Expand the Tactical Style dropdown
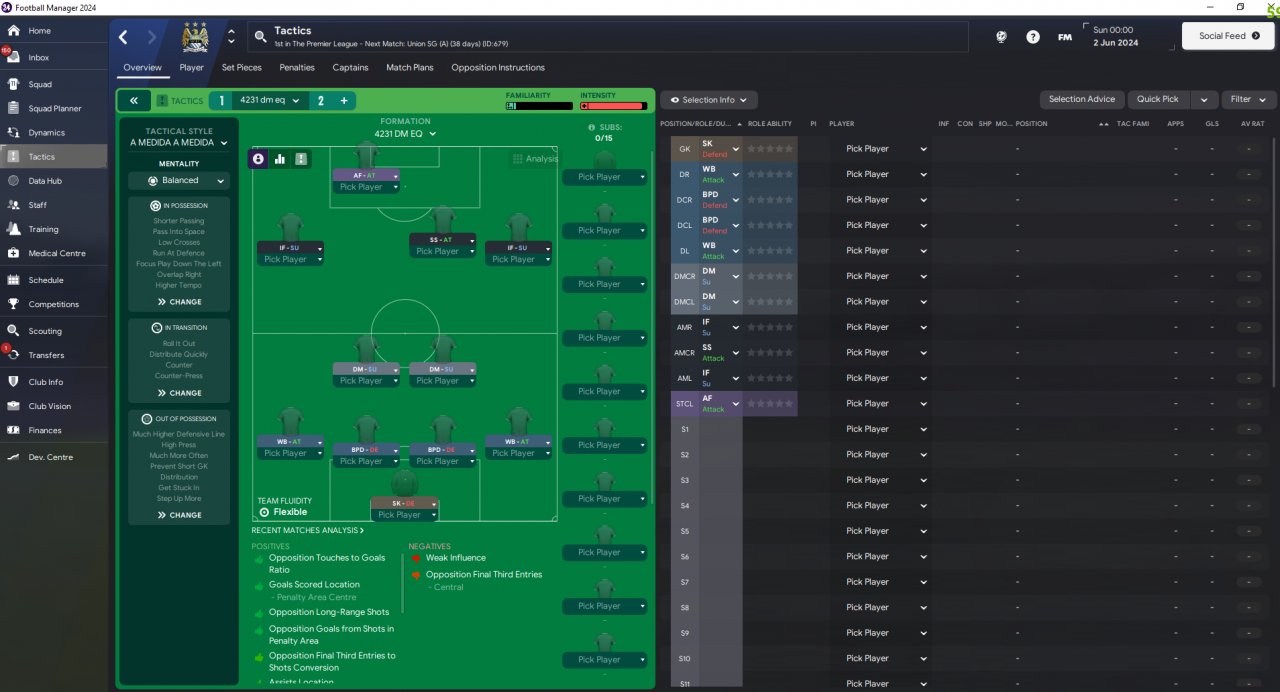The width and height of the screenshot is (1280, 692). point(179,142)
